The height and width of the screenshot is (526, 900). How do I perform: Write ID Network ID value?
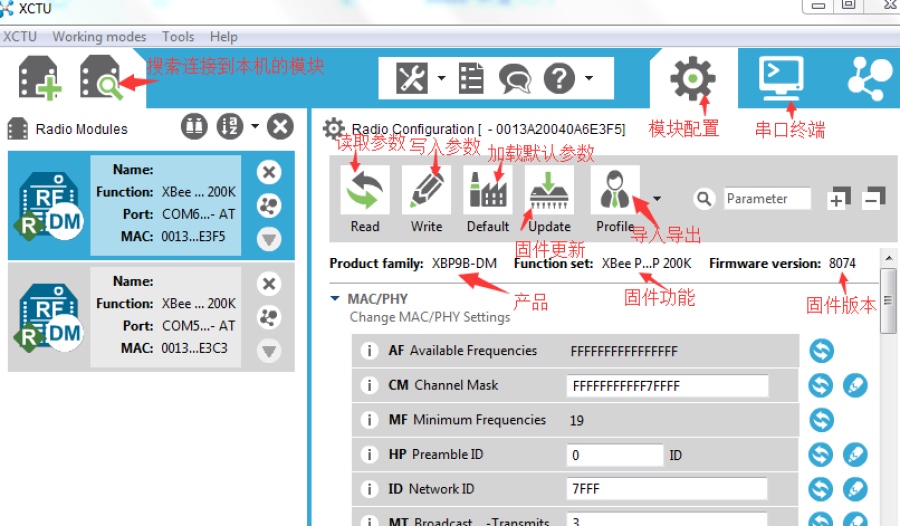pyautogui.click(x=855, y=489)
